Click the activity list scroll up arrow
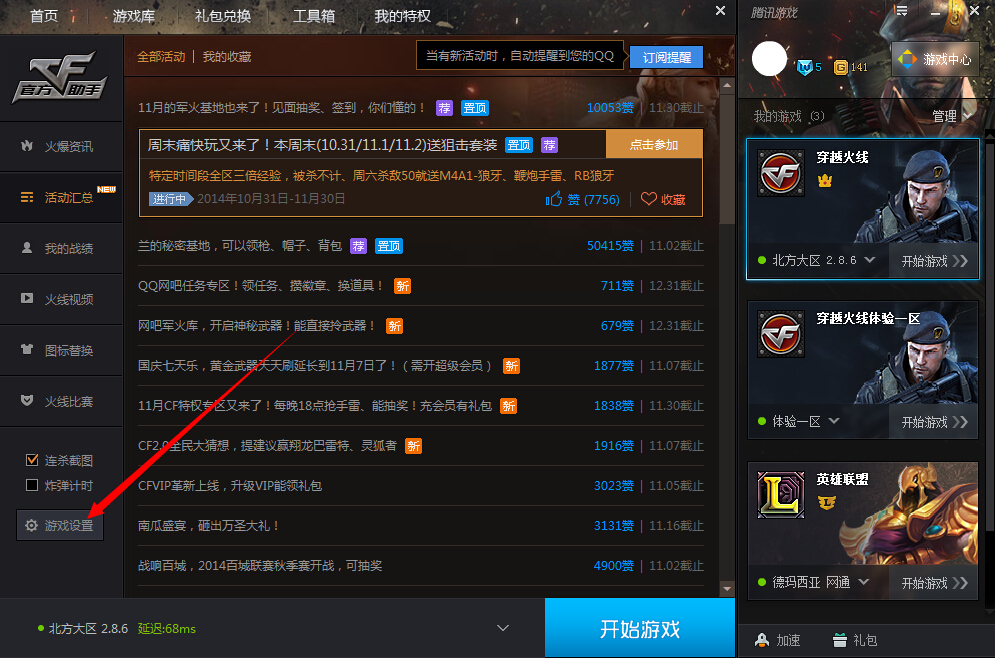 tap(727, 85)
